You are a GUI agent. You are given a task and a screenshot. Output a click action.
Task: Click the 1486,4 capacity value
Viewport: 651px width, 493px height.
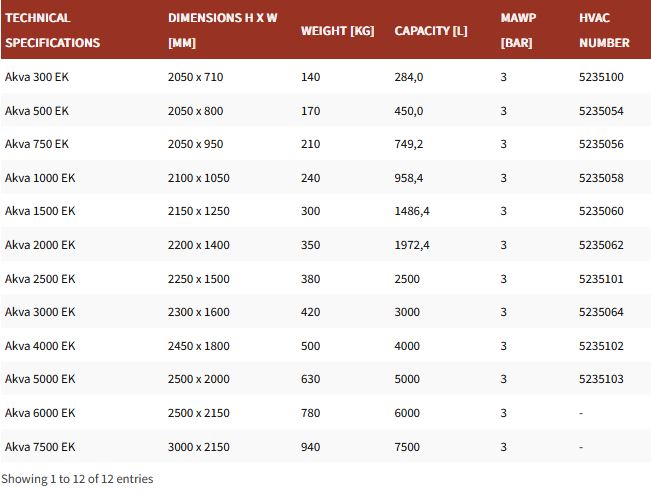coord(412,211)
